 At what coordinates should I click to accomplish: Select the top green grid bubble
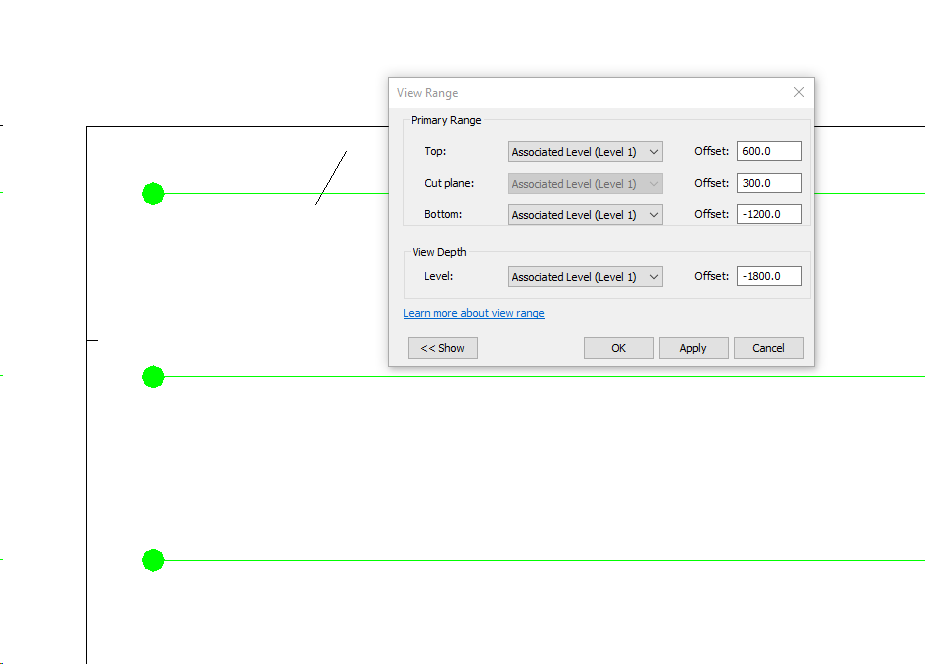[152, 193]
